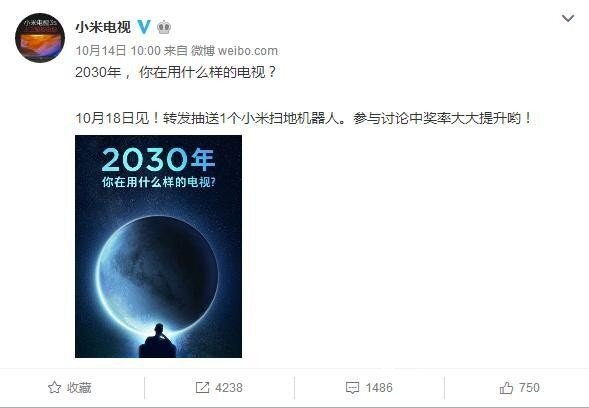
Task: Click the thumbs-up like icon
Action: point(506,387)
